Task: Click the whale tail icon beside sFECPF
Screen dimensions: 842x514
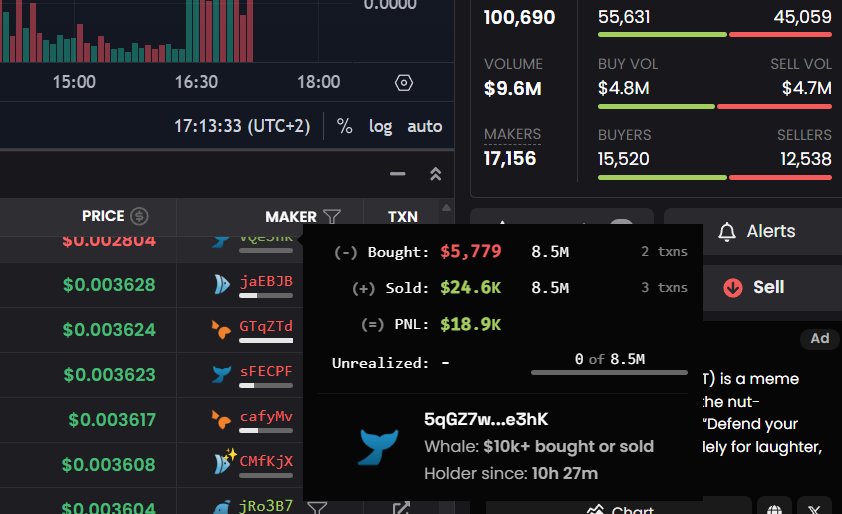Action: click(x=221, y=374)
